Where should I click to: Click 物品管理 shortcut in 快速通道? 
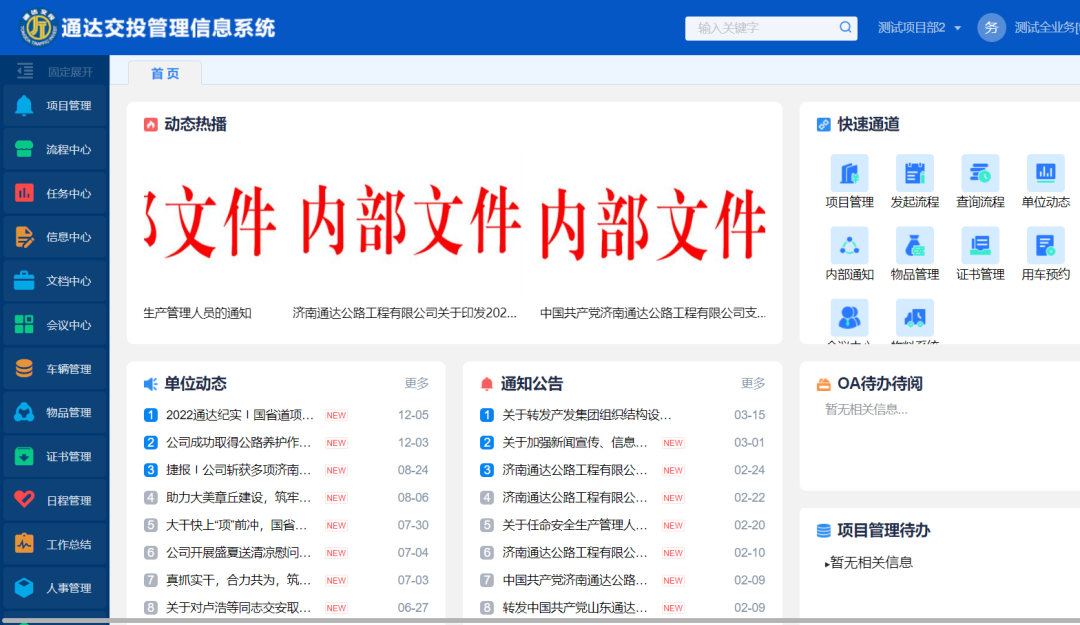point(915,254)
